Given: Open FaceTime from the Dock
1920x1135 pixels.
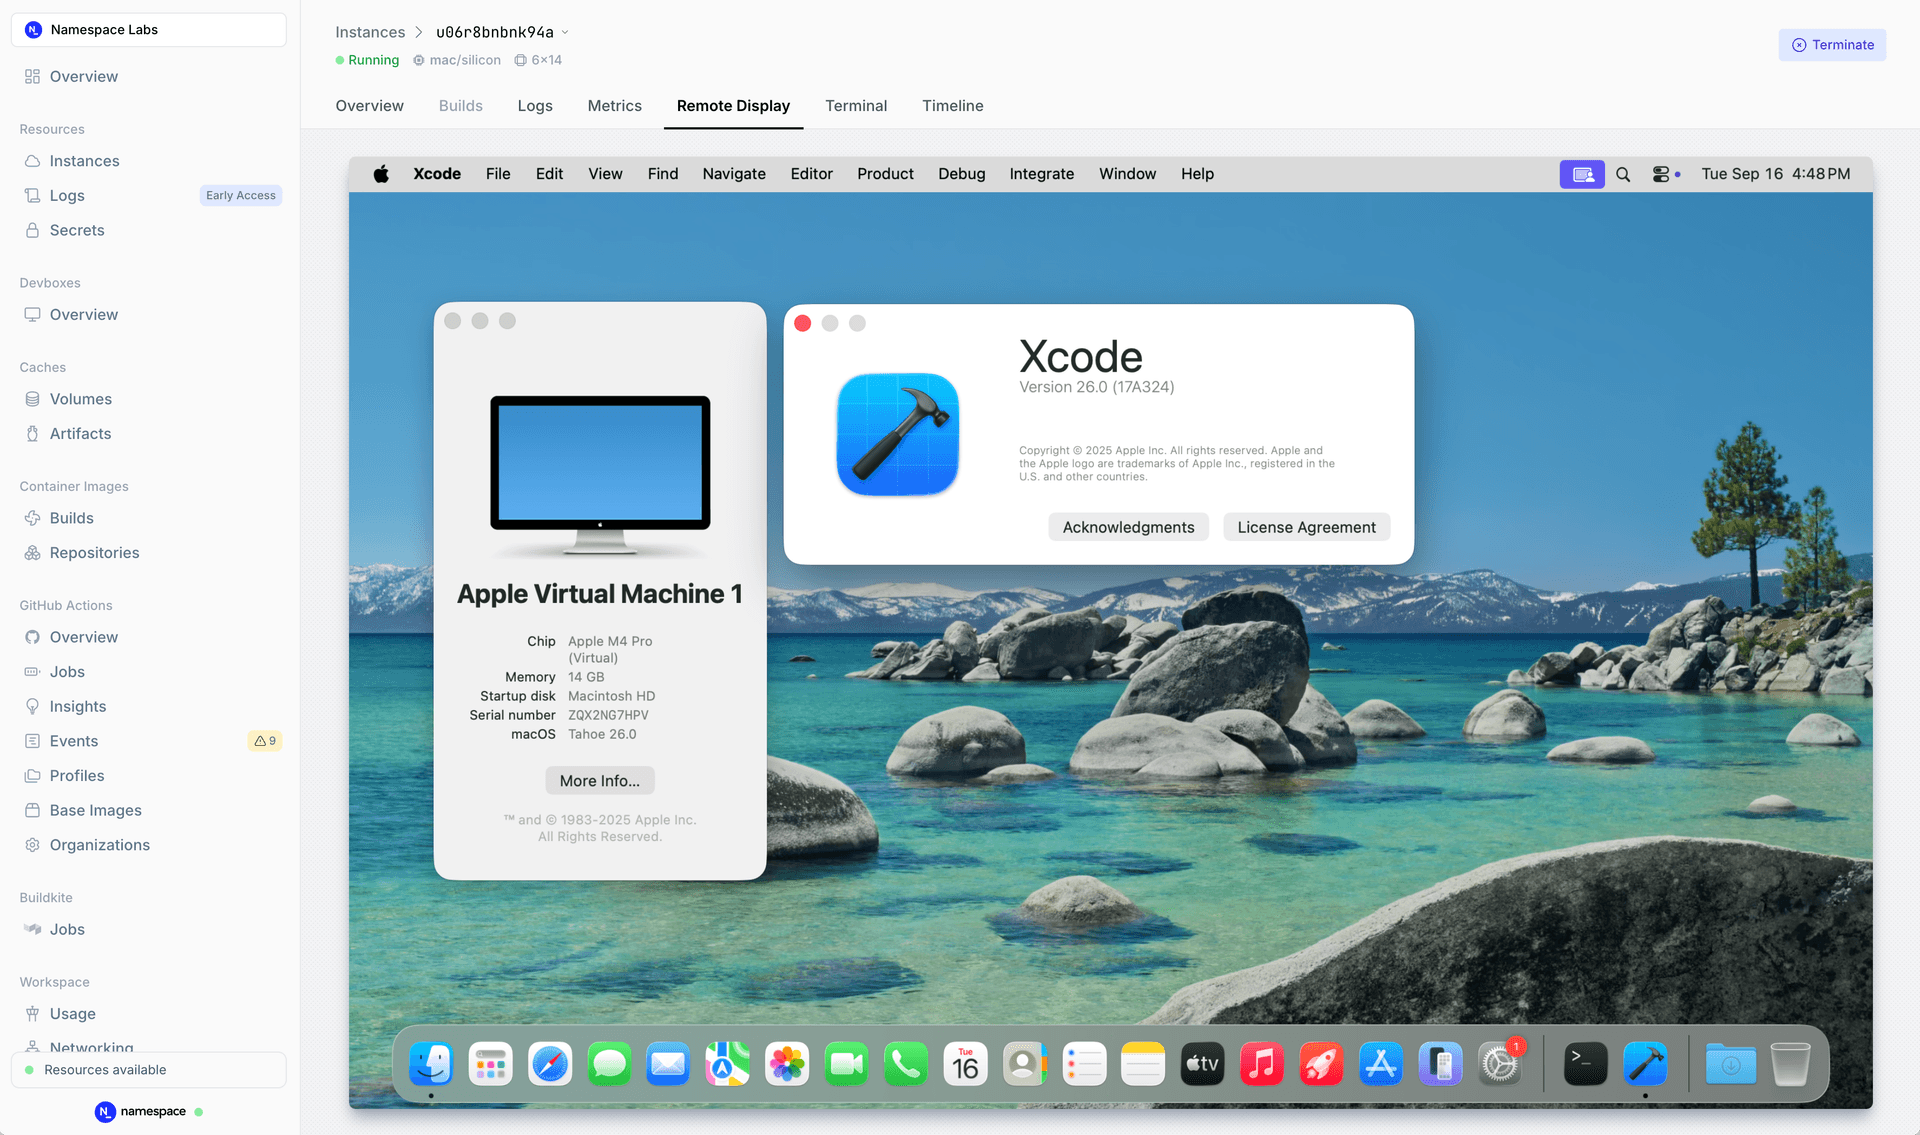Looking at the screenshot, I should (846, 1063).
